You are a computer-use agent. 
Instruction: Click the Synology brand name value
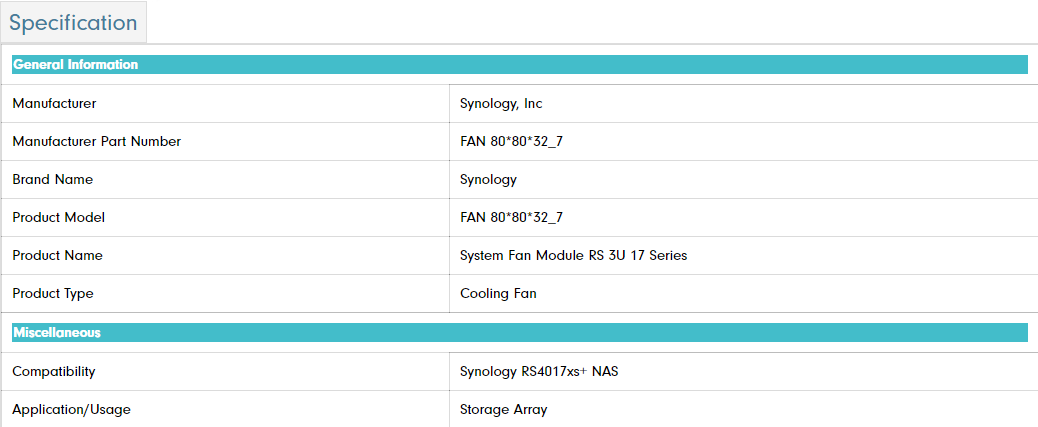488,179
